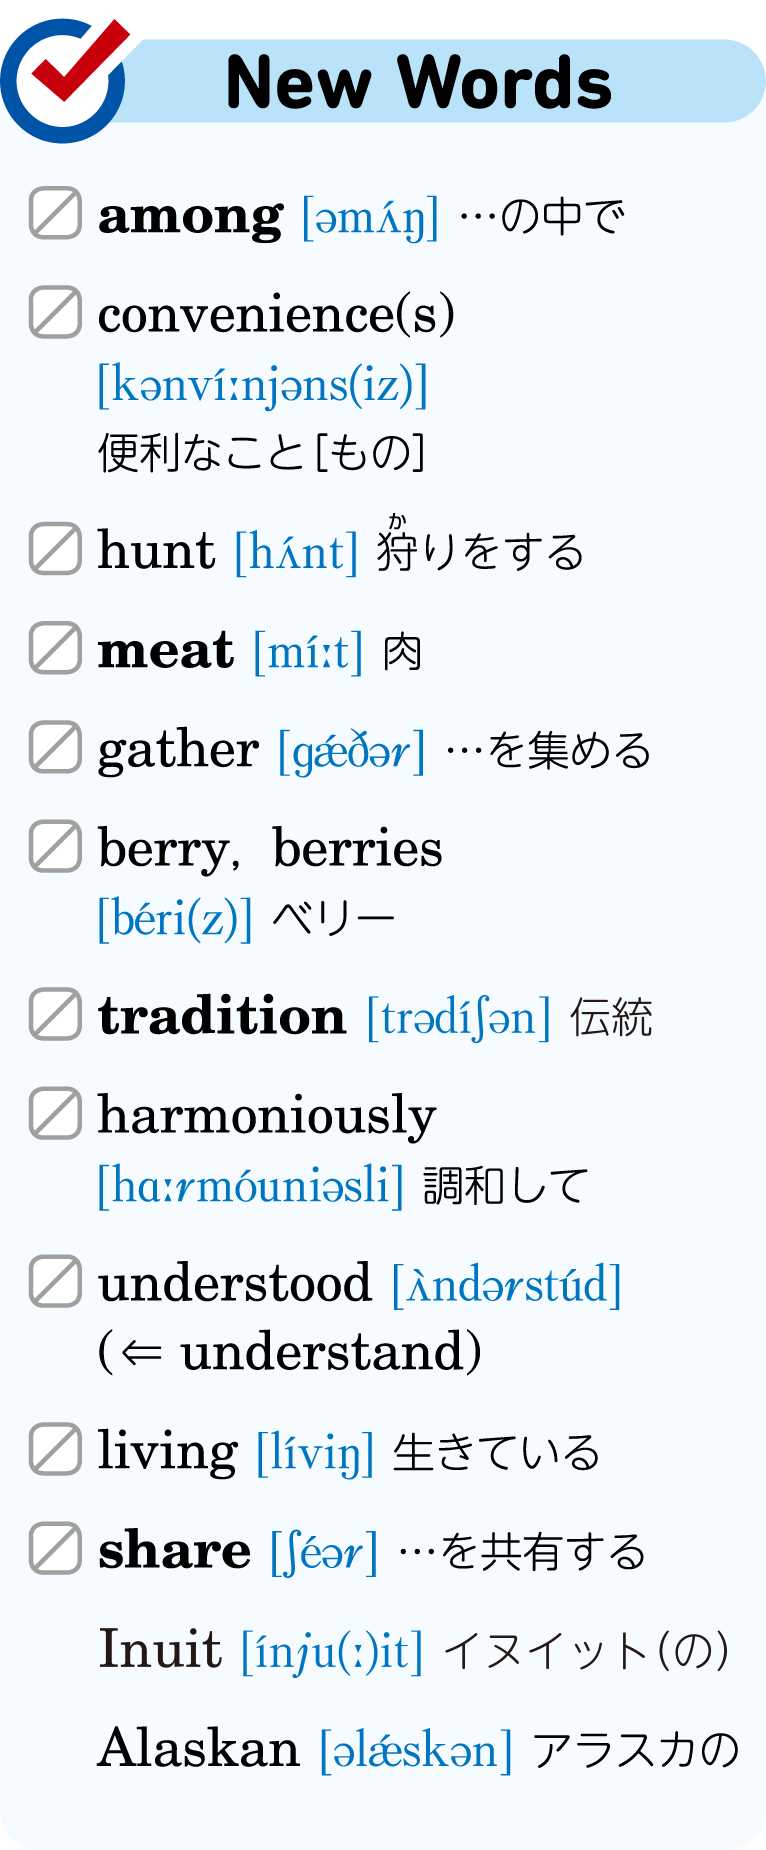Check the box beside meat
This screenshot has height=1850, width=766.
coord(55,648)
